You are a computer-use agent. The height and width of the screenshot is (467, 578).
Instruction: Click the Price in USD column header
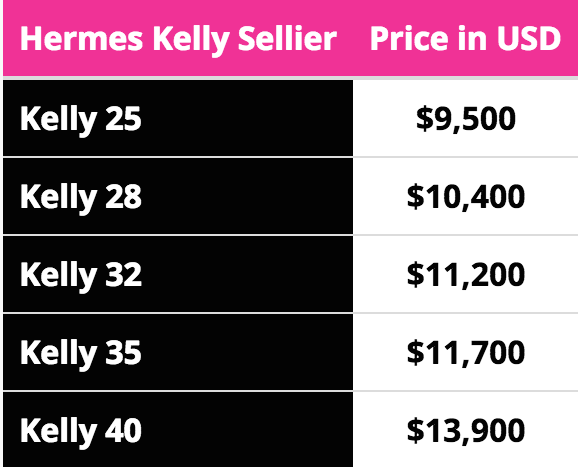(x=465, y=38)
